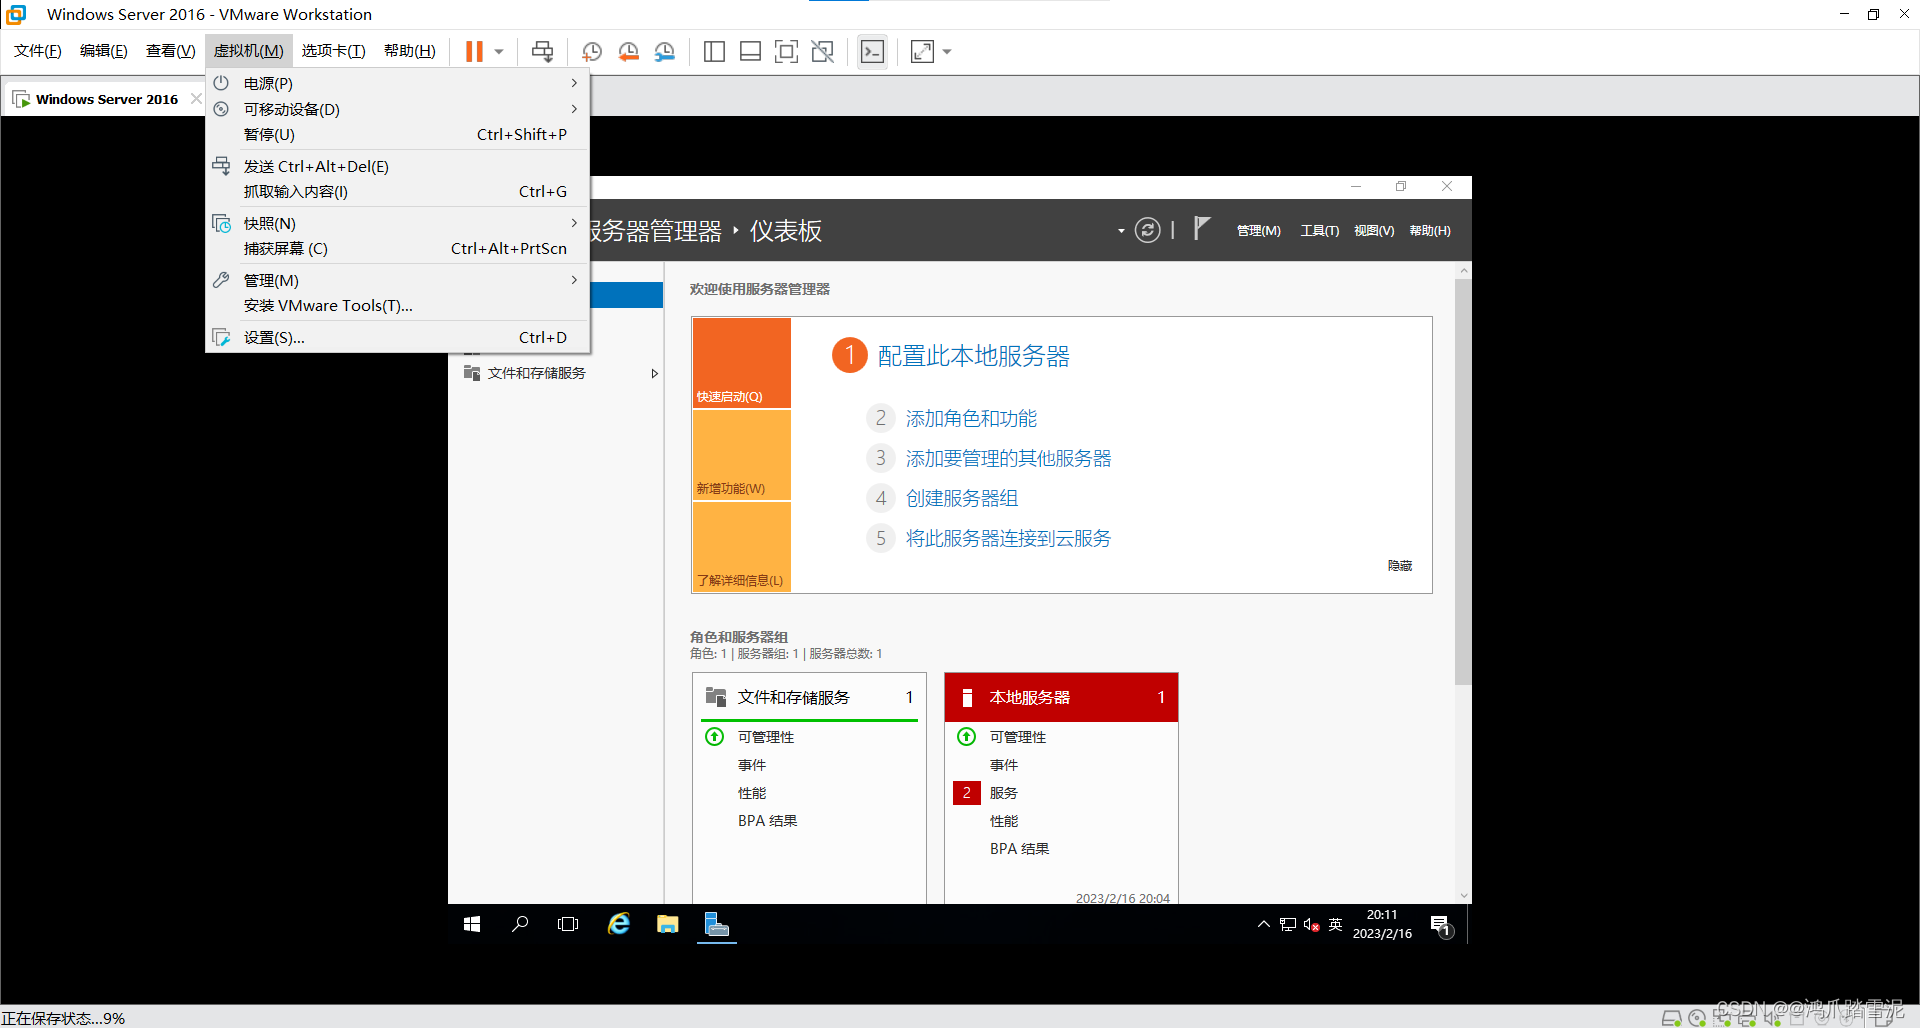The width and height of the screenshot is (1920, 1028).
Task: Click Server Manager icon in guest taskbar
Action: pyautogui.click(x=717, y=924)
